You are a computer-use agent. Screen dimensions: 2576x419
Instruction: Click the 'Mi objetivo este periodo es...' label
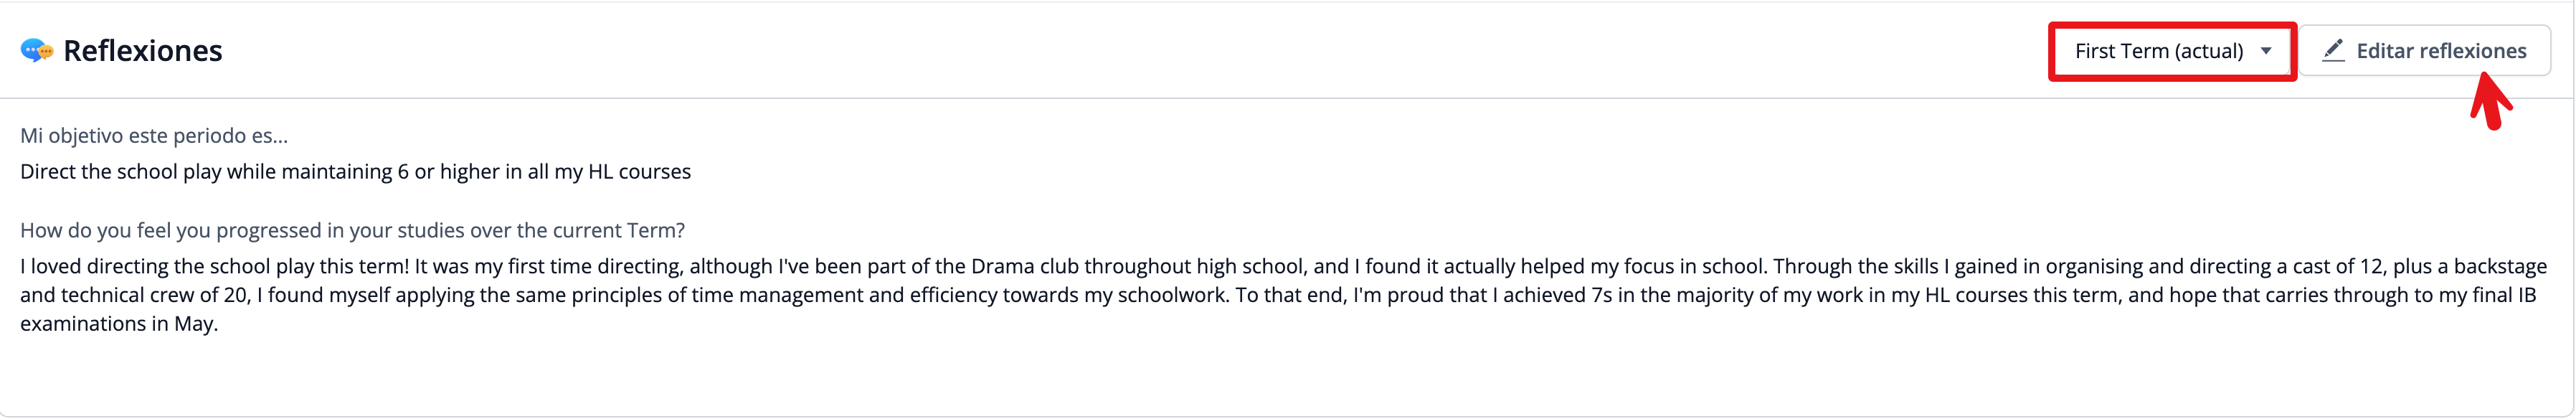pyautogui.click(x=154, y=135)
